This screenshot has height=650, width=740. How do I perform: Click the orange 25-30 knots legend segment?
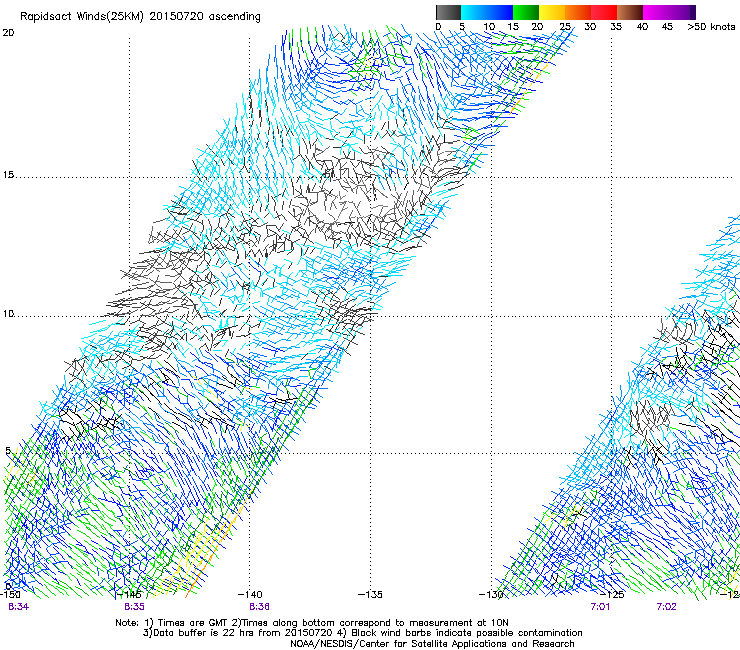click(578, 12)
